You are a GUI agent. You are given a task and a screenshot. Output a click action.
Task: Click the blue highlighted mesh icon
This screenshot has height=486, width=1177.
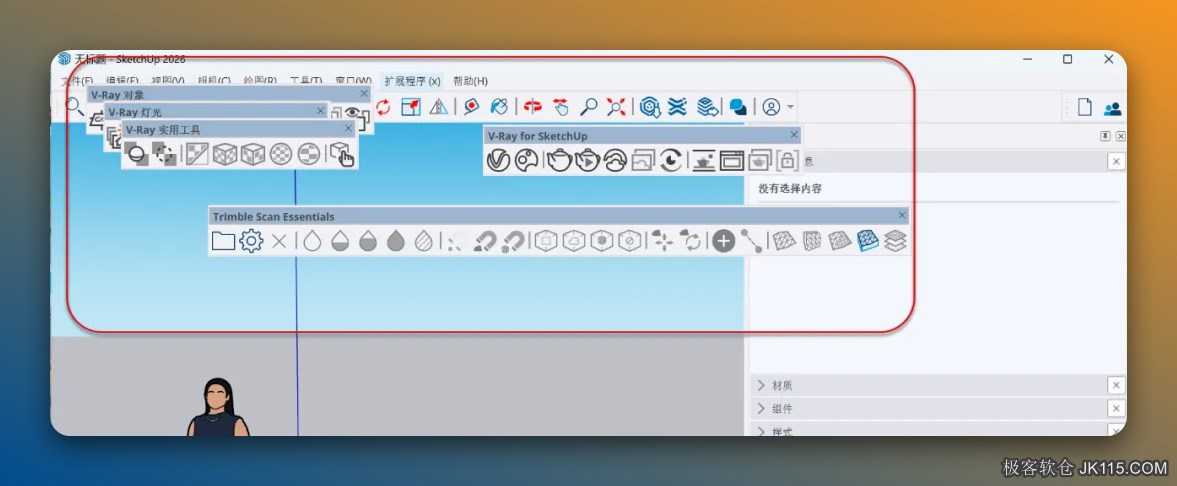point(868,241)
